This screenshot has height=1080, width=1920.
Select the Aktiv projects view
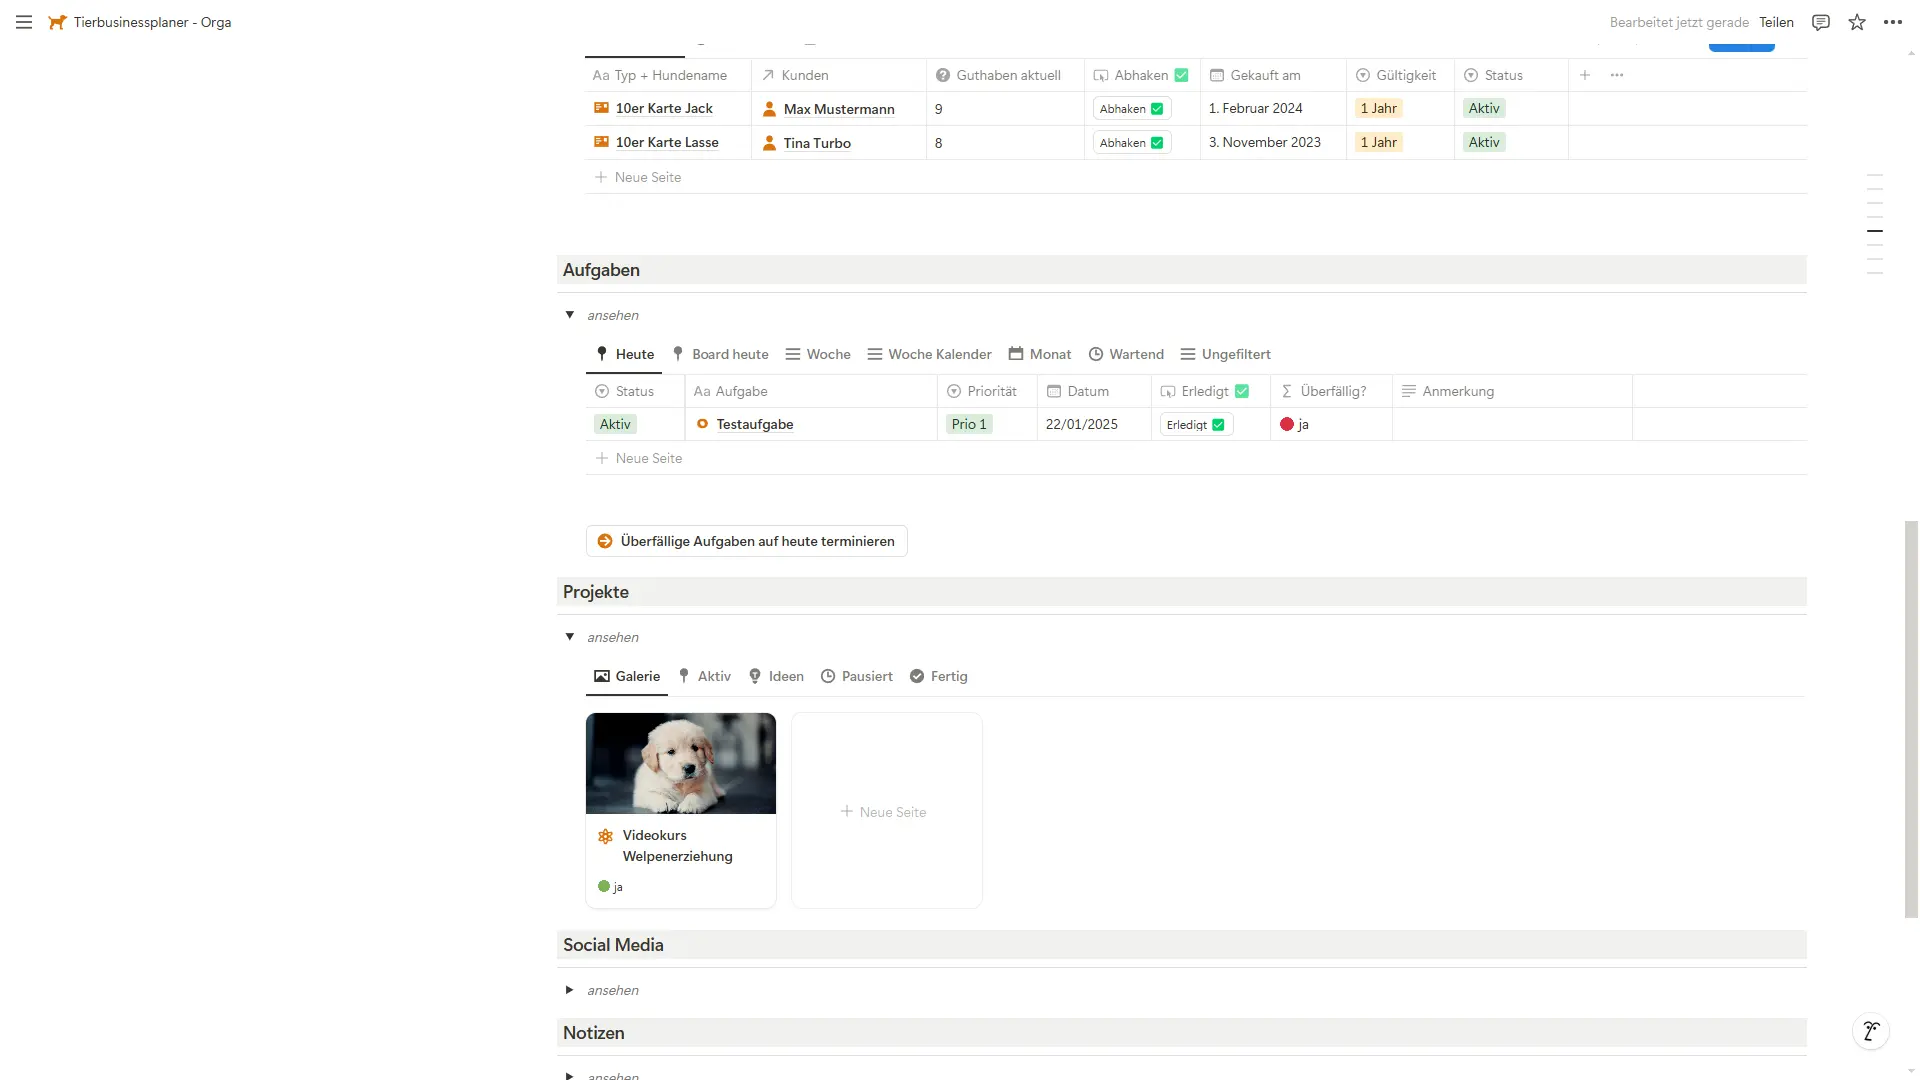pos(705,676)
